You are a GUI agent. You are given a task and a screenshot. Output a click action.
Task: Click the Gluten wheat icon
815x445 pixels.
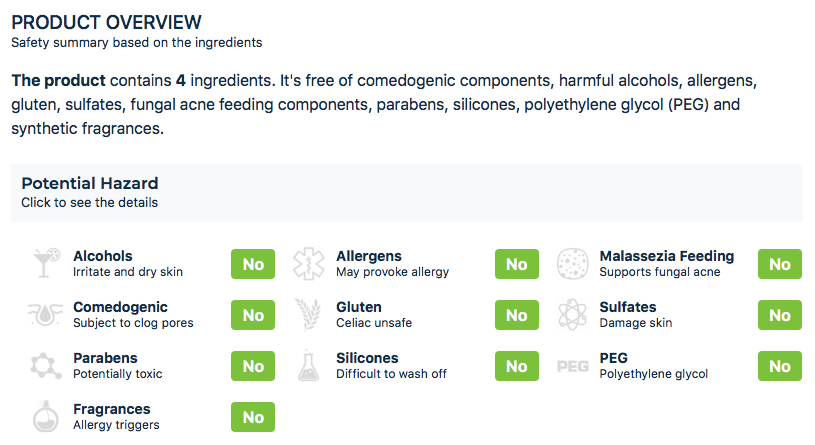point(309,315)
